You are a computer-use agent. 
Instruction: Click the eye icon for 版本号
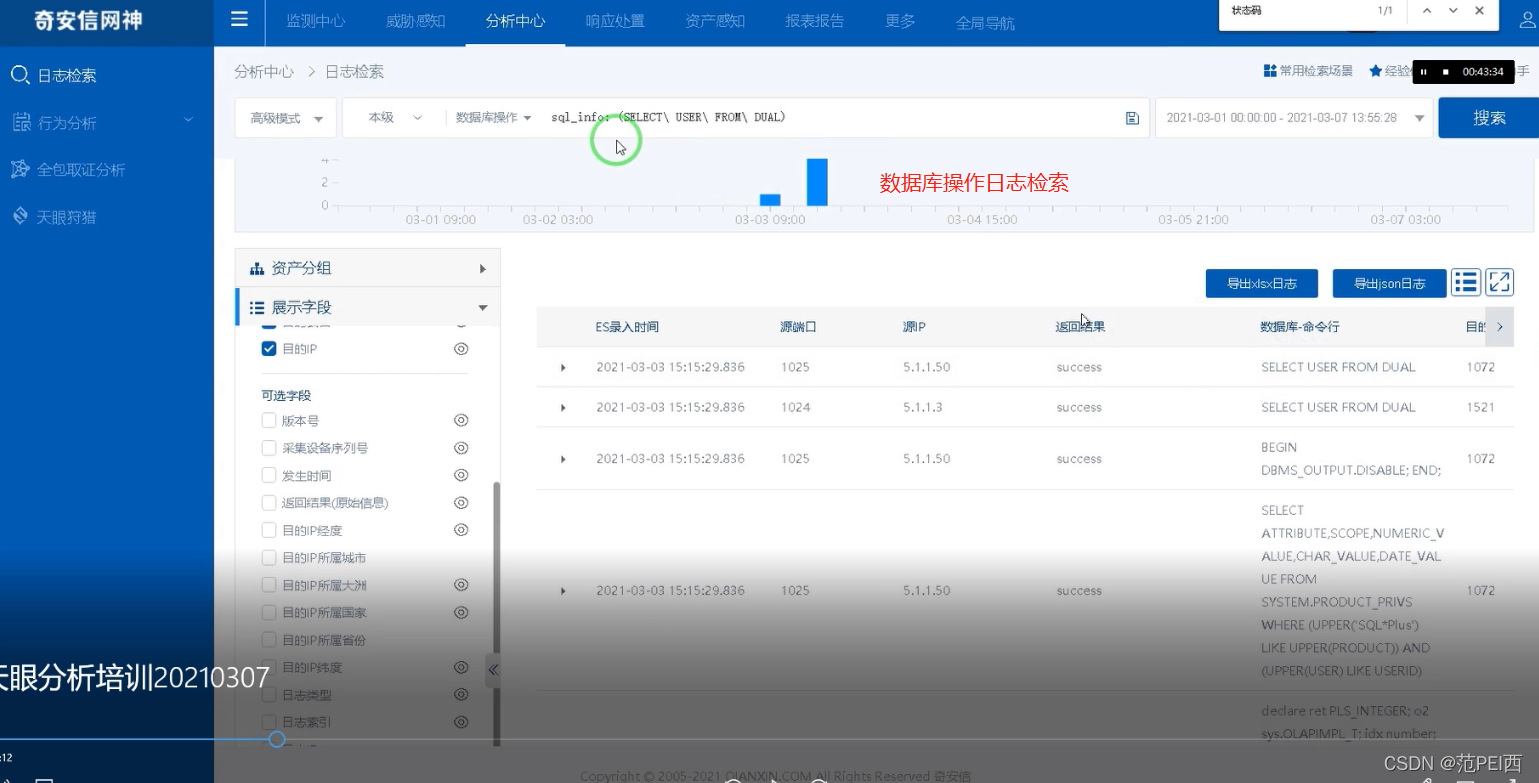pos(461,421)
